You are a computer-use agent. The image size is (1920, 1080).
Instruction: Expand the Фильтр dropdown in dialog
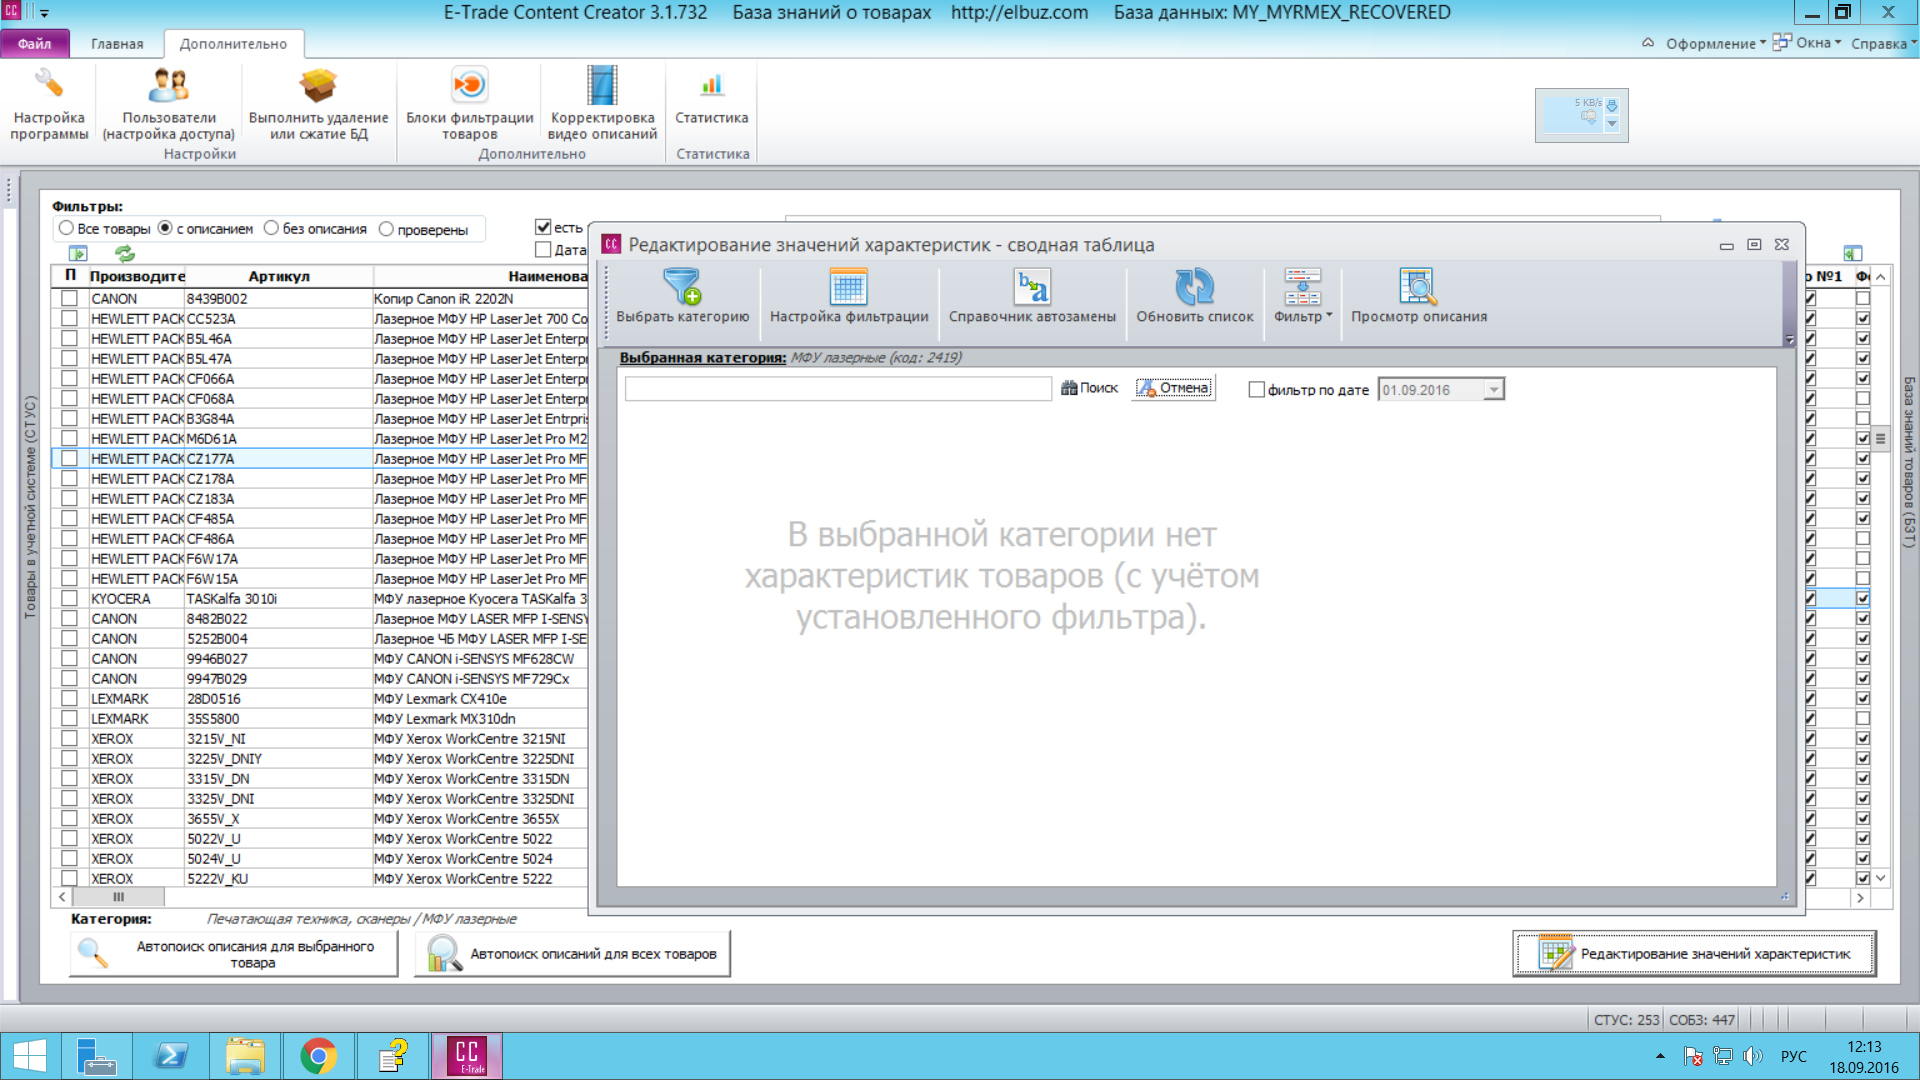click(1302, 296)
